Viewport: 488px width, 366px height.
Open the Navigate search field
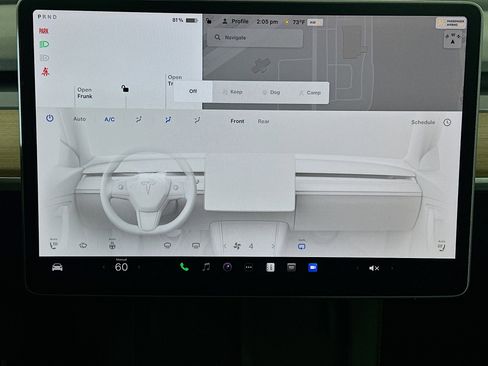point(255,38)
